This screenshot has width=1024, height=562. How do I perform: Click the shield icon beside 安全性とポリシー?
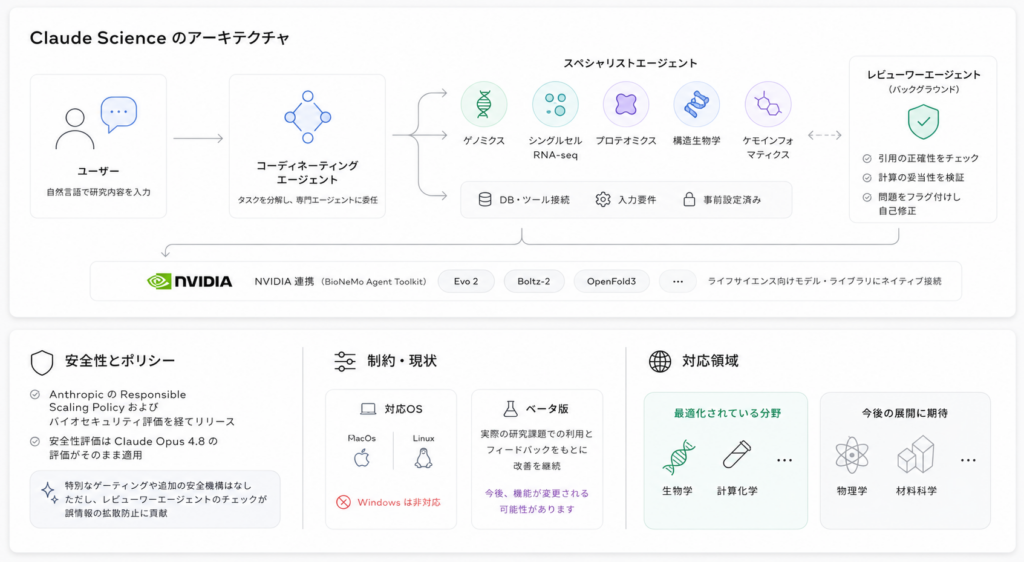[42, 362]
